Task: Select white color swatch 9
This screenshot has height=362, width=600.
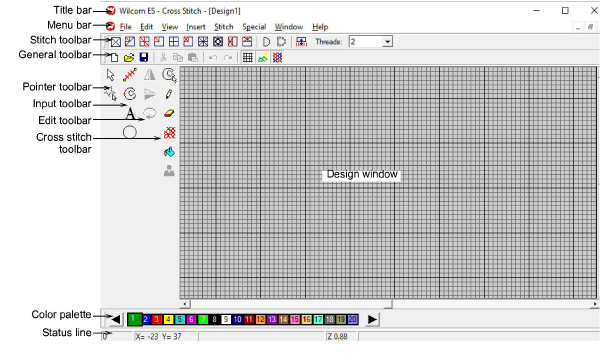Action: click(226, 319)
